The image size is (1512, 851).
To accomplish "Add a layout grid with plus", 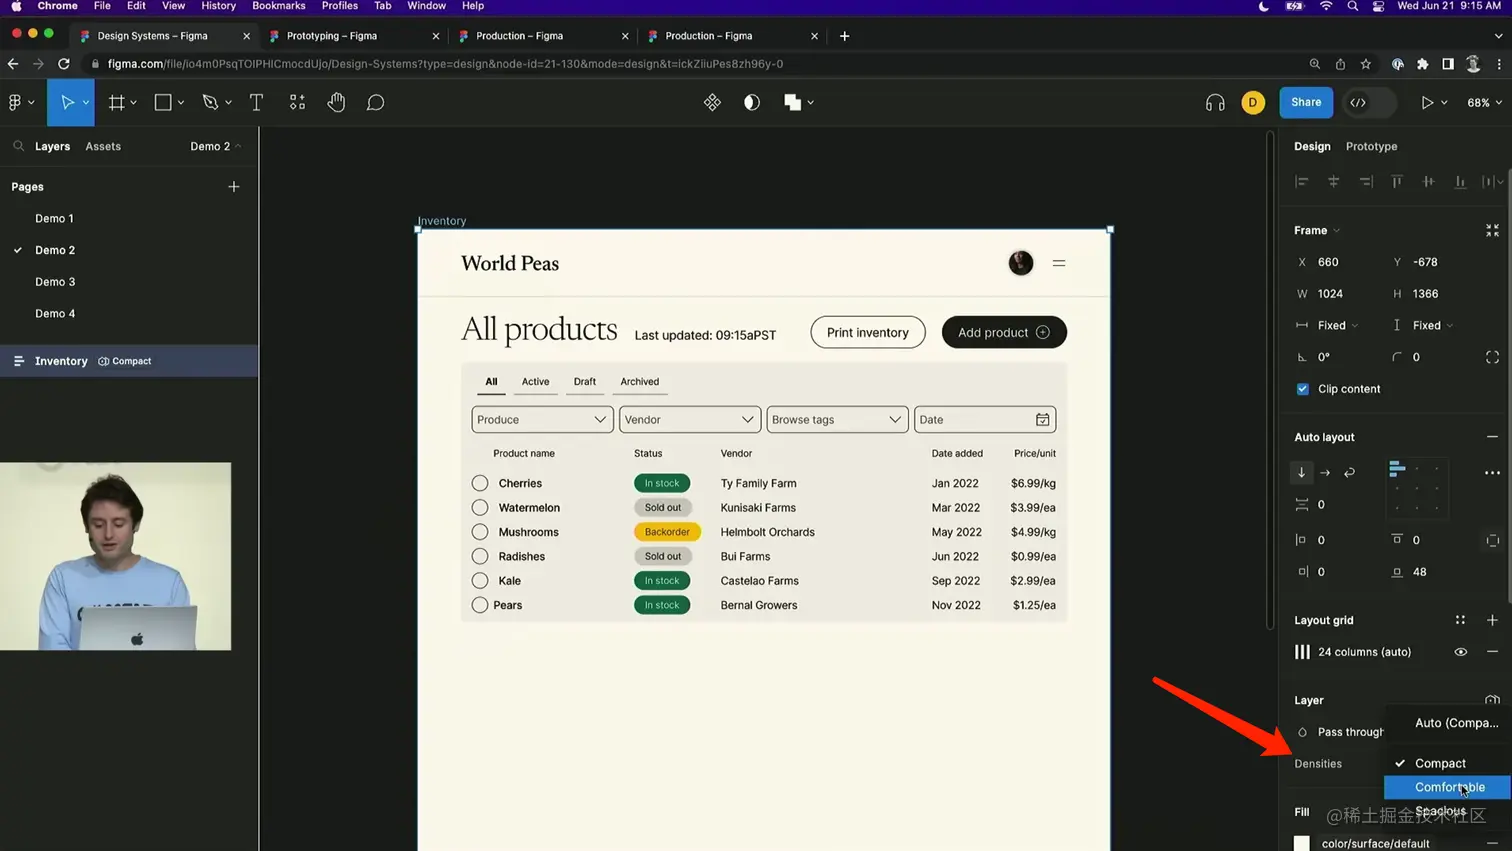I will coord(1492,620).
